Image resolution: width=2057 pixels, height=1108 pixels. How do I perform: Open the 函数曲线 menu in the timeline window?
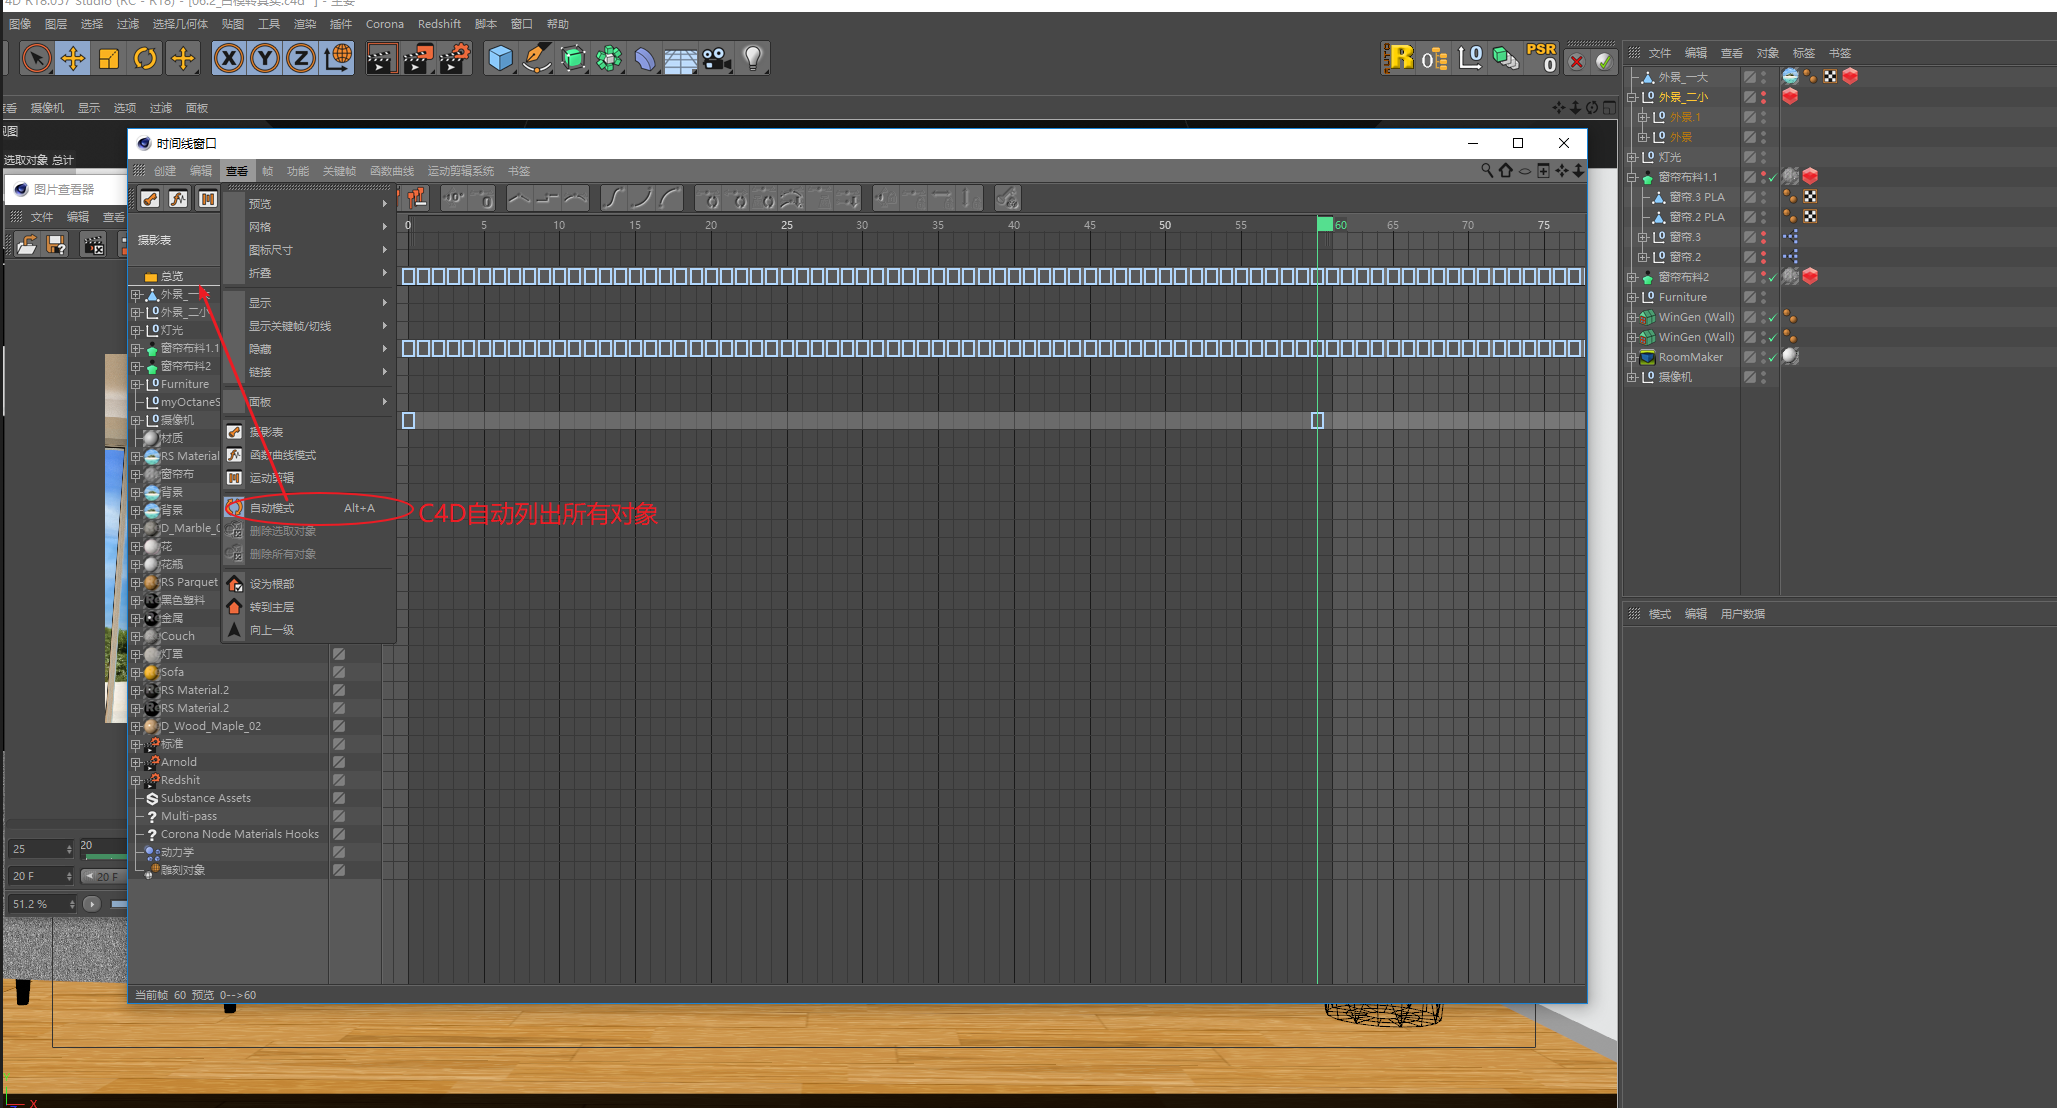(x=391, y=171)
